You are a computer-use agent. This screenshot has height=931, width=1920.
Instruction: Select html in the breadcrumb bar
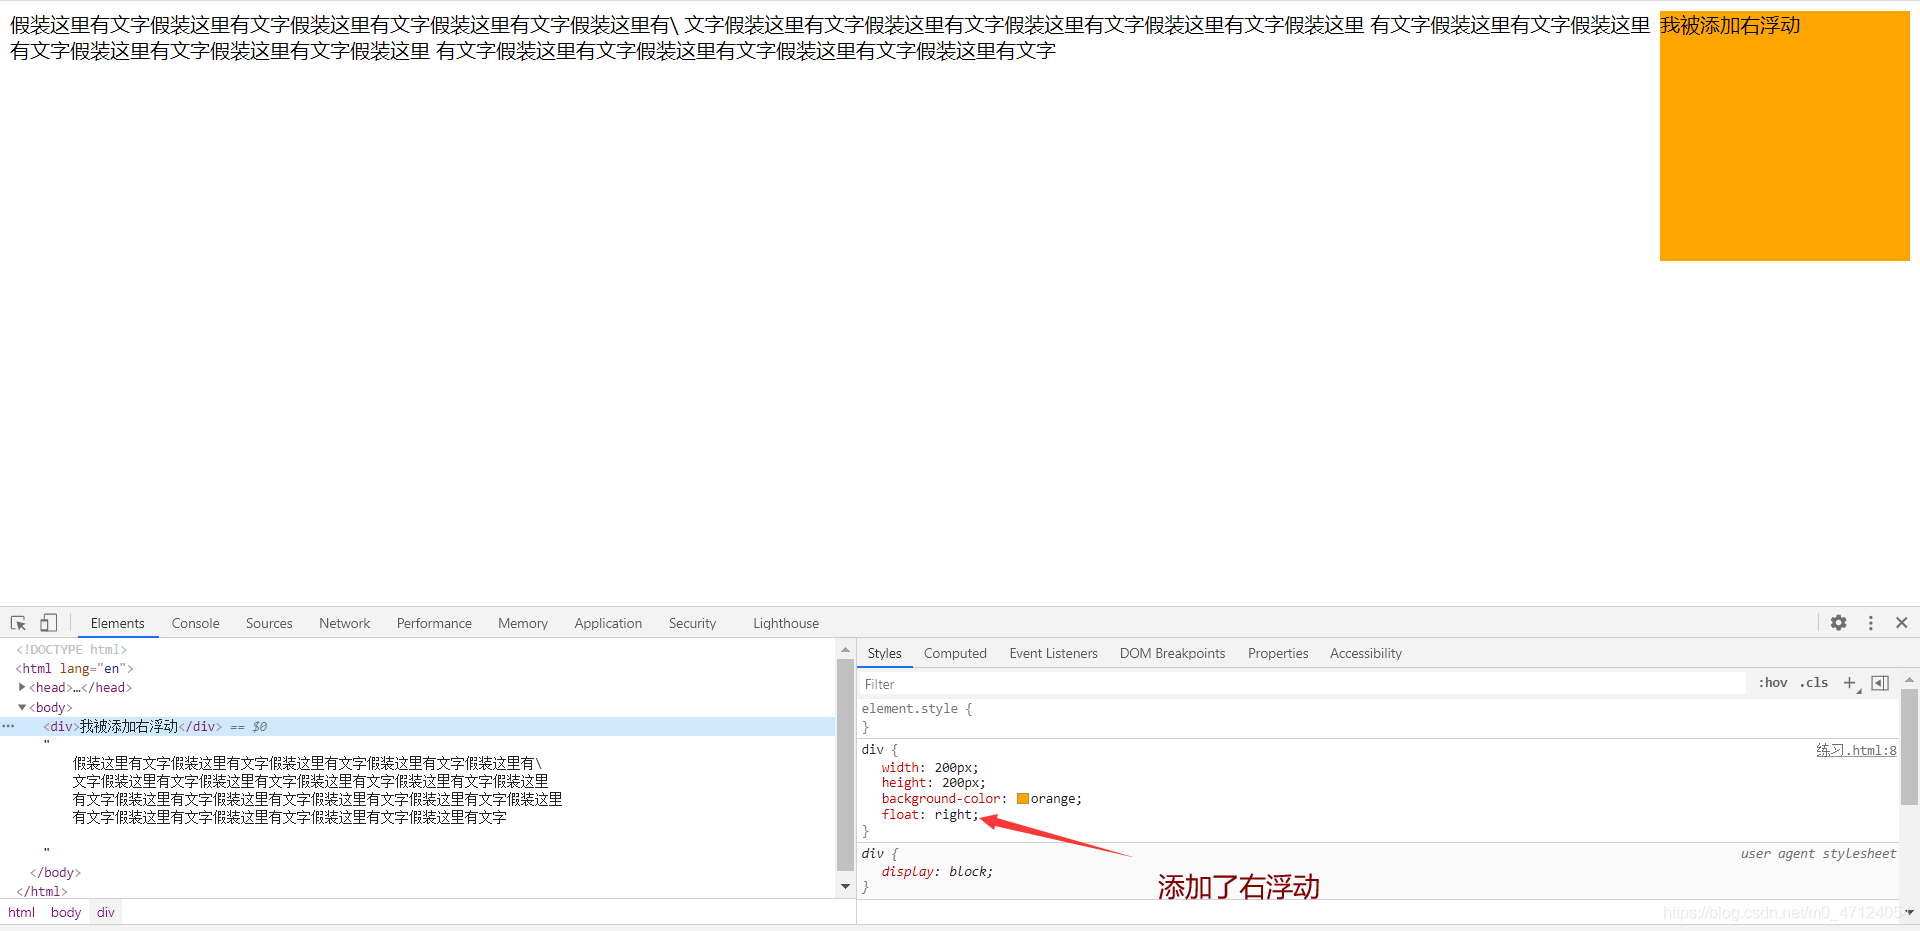(21, 912)
